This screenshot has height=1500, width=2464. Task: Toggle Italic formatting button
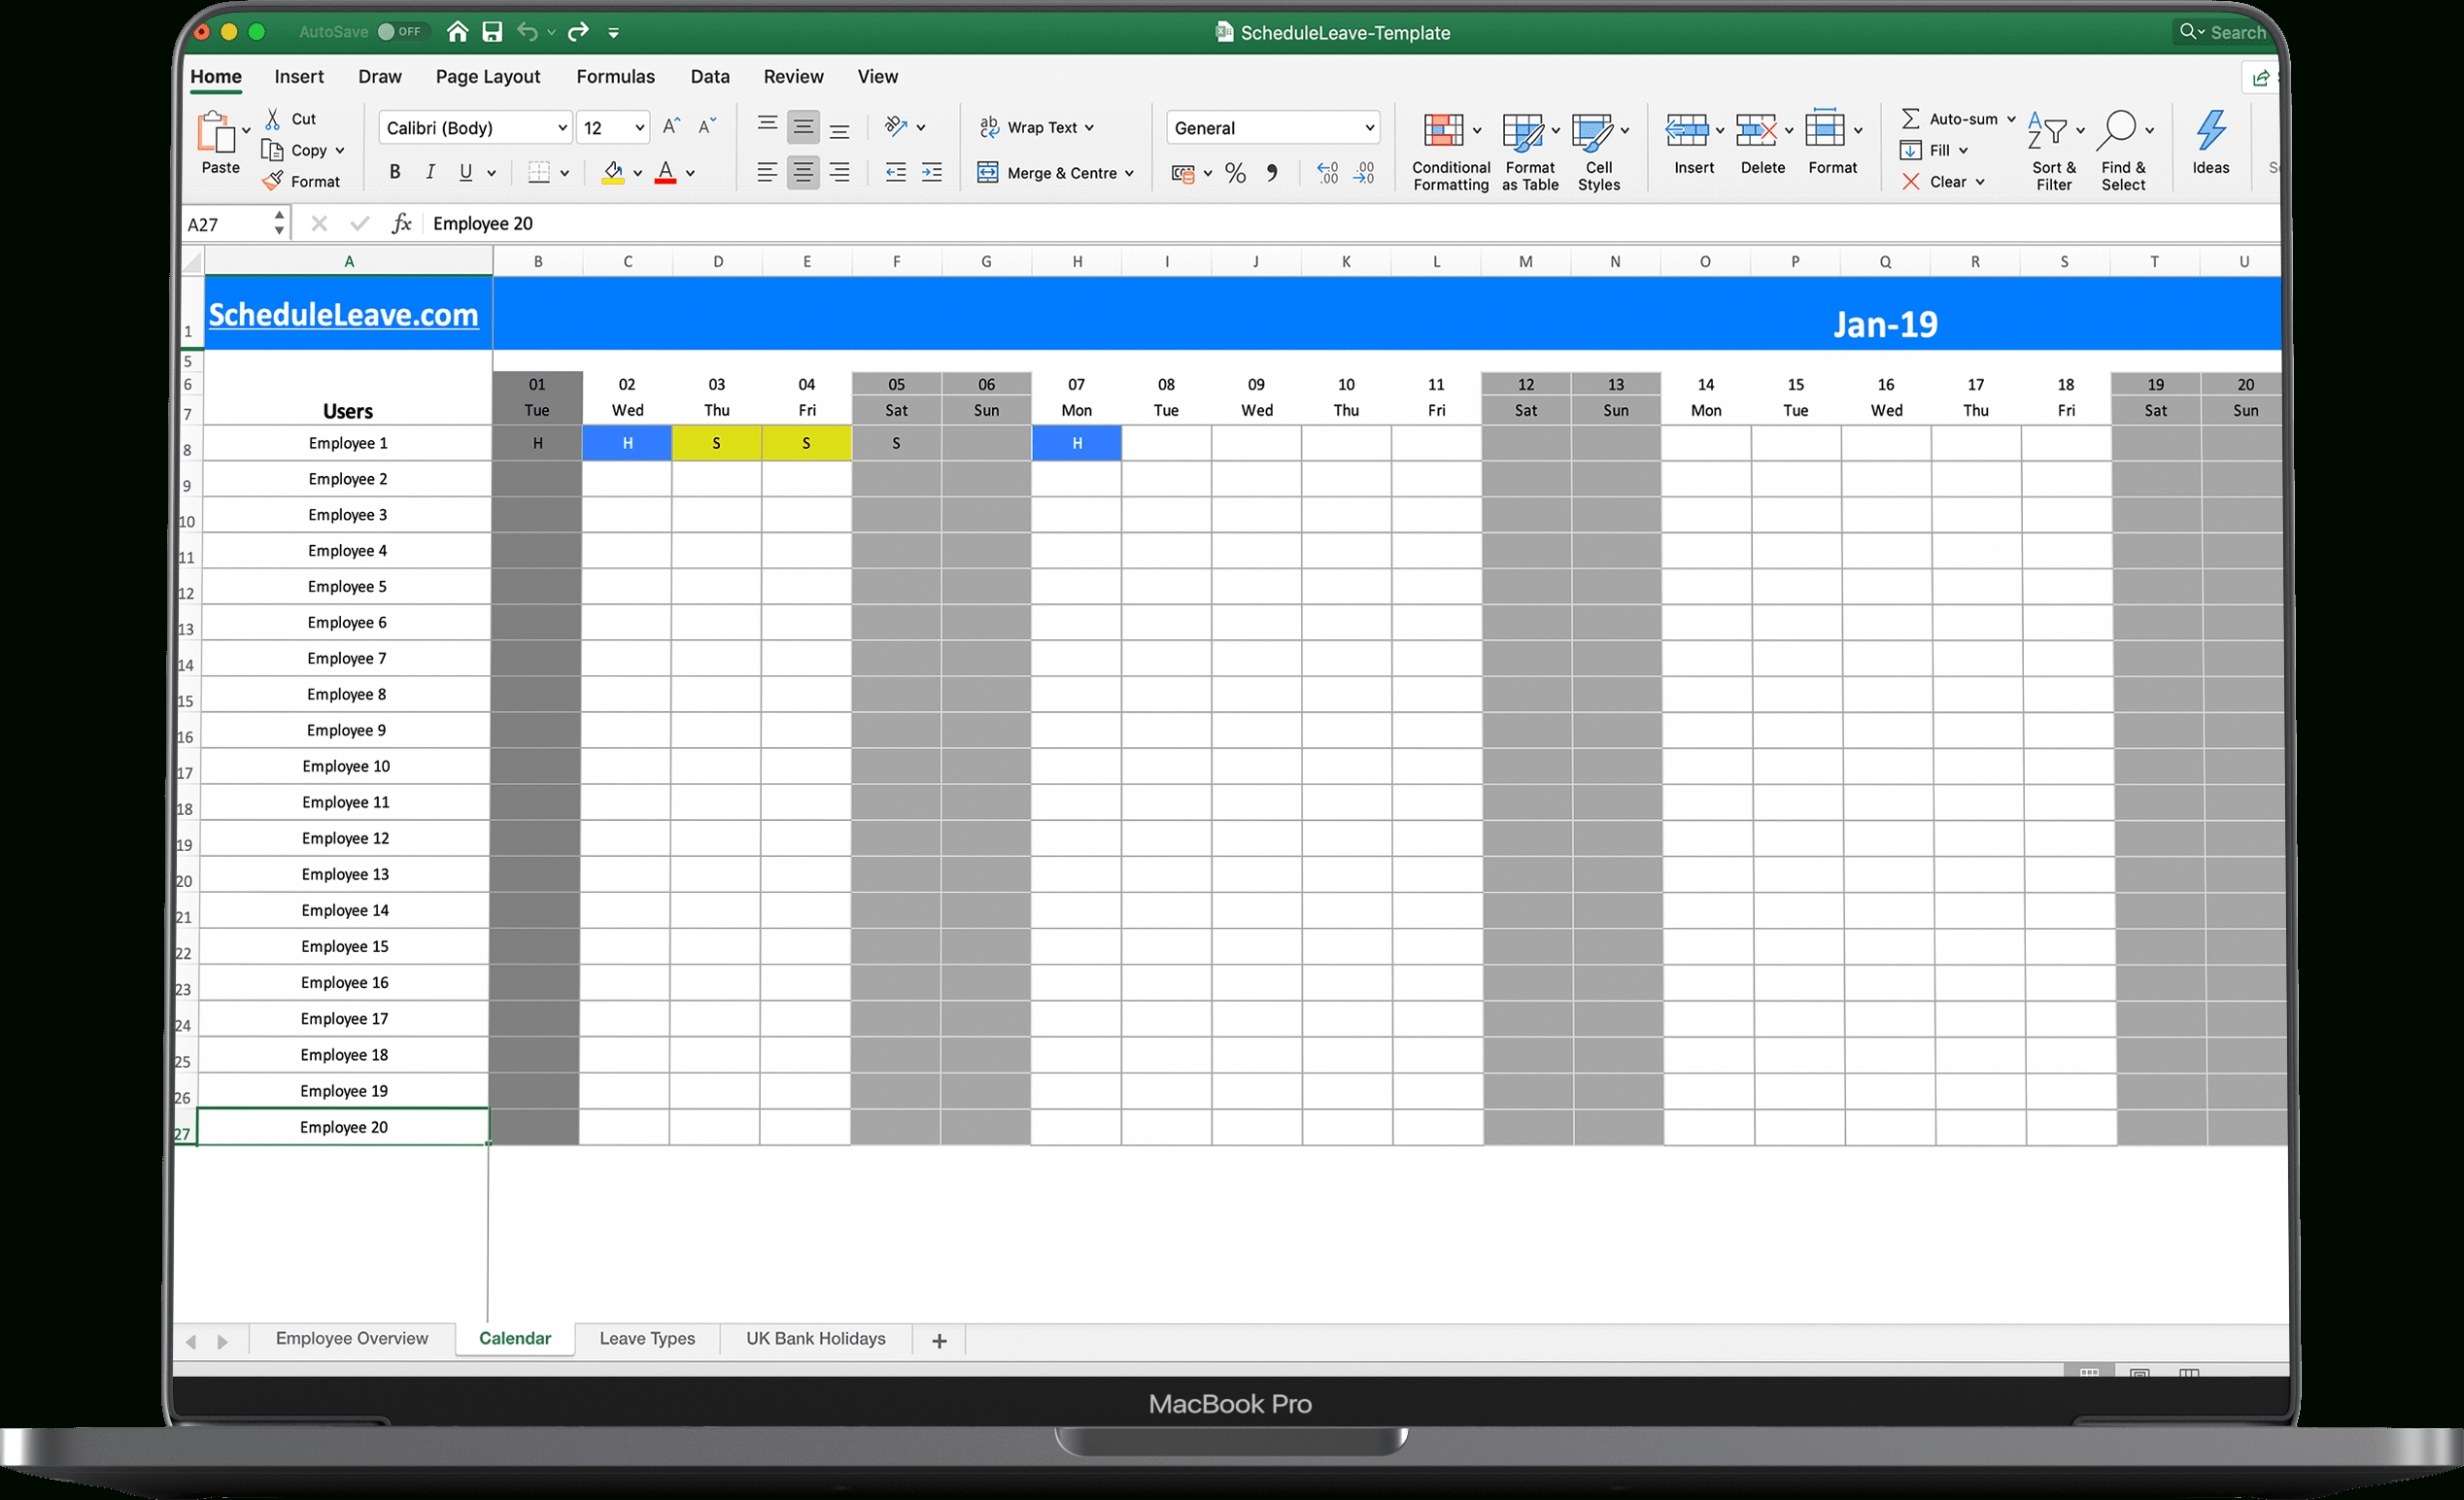[429, 171]
